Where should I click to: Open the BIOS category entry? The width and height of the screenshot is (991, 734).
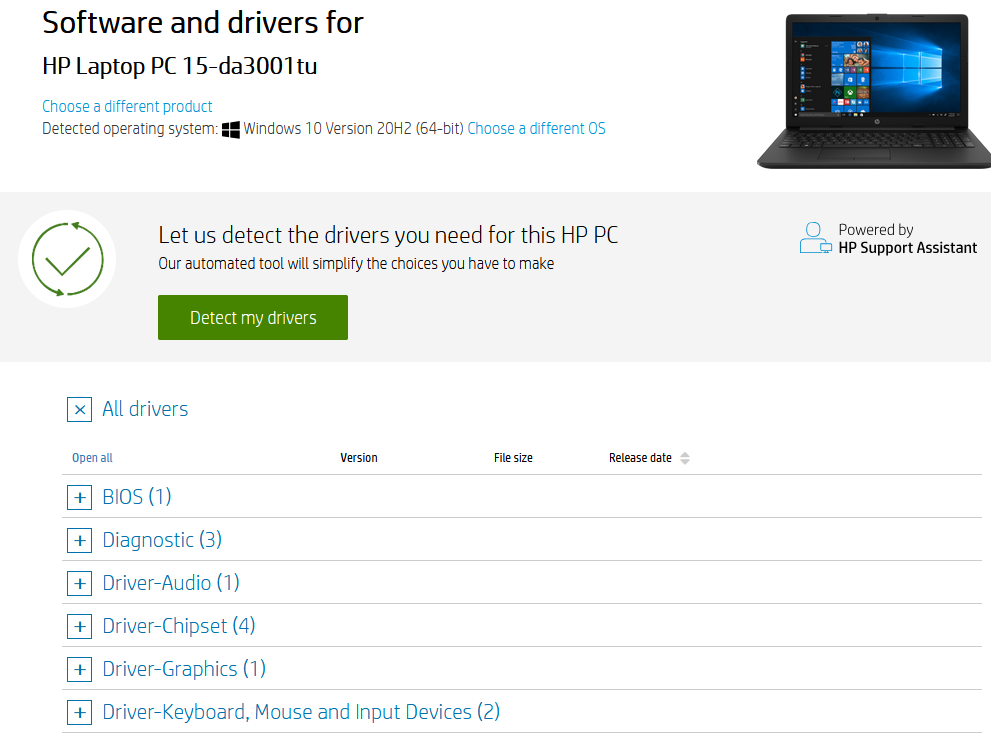(136, 497)
